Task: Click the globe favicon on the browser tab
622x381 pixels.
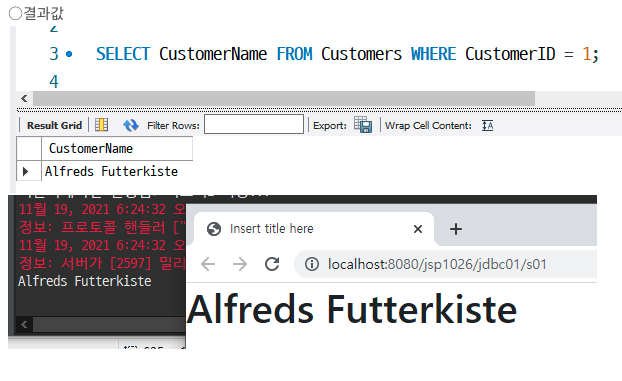Action: point(214,229)
